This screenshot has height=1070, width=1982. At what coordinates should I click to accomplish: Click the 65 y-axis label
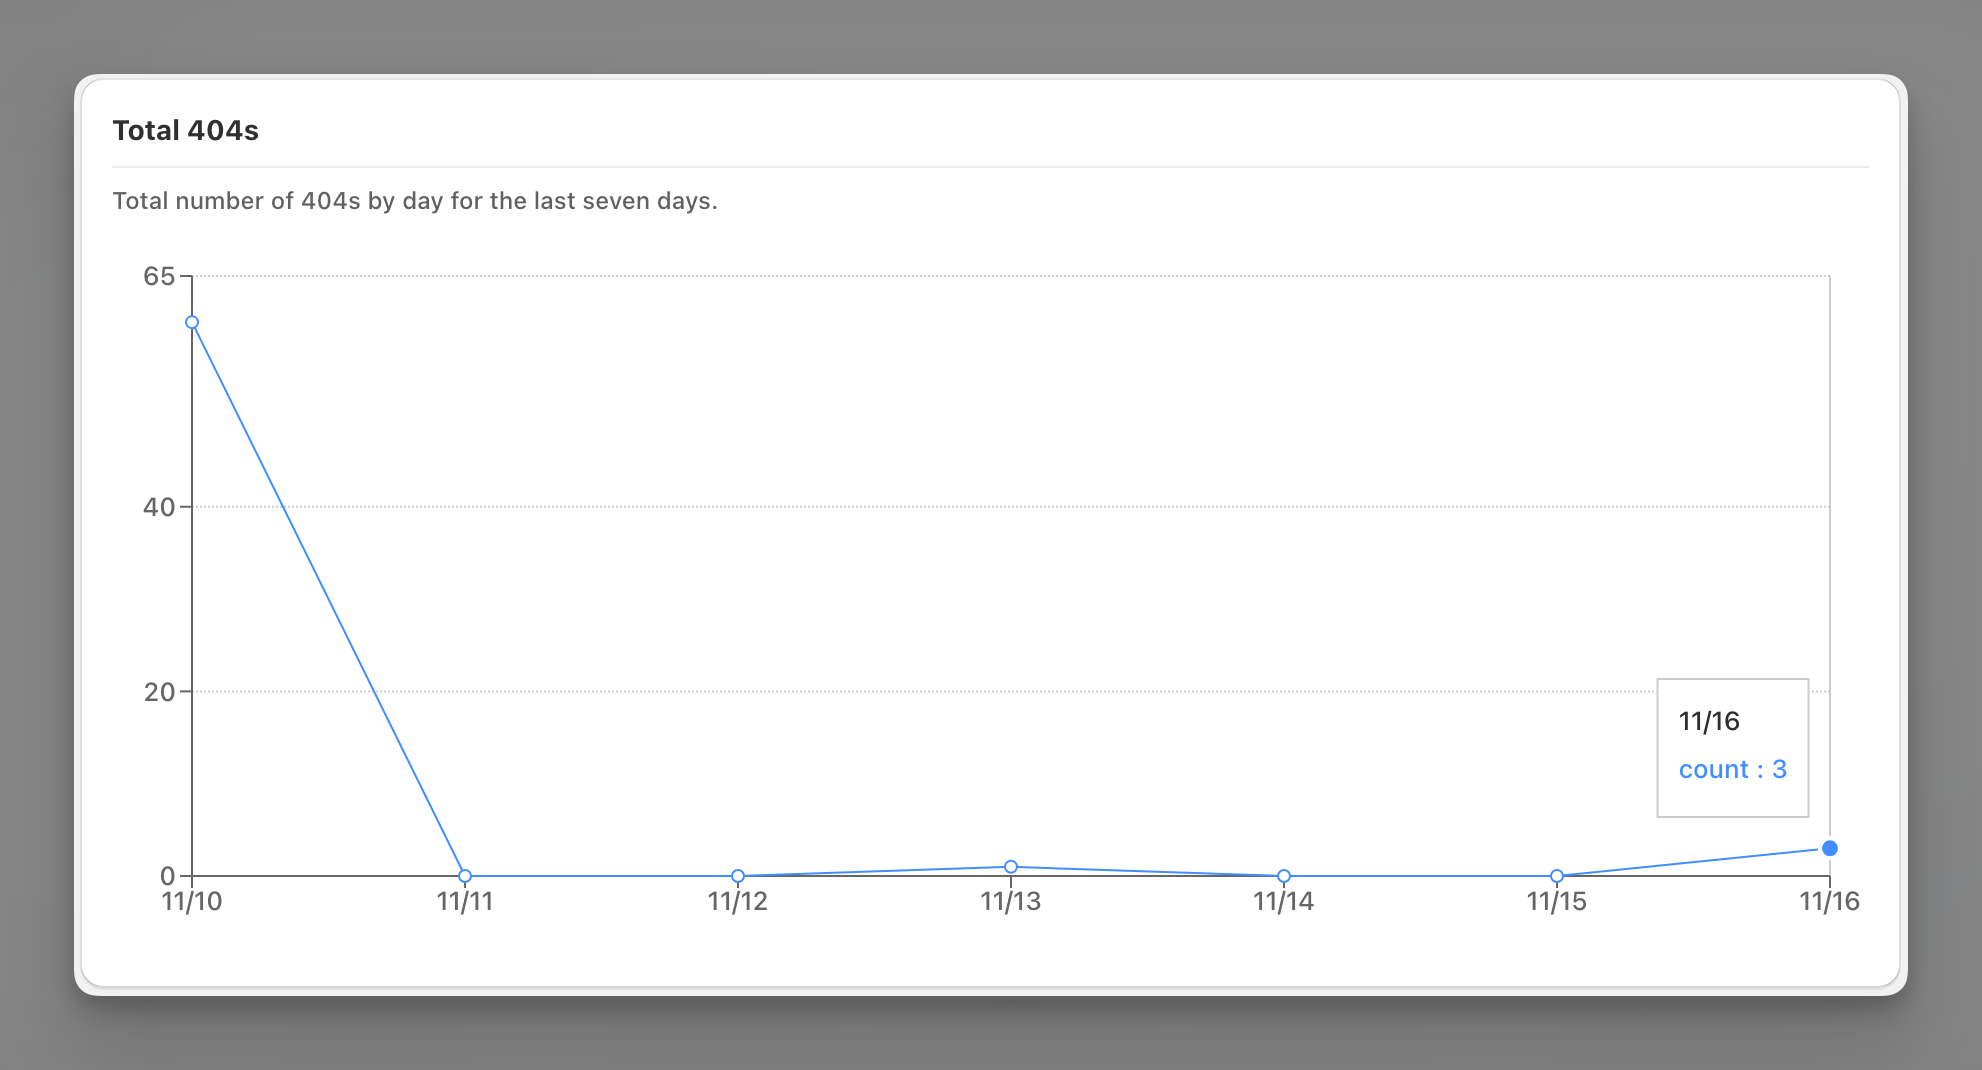click(x=159, y=276)
